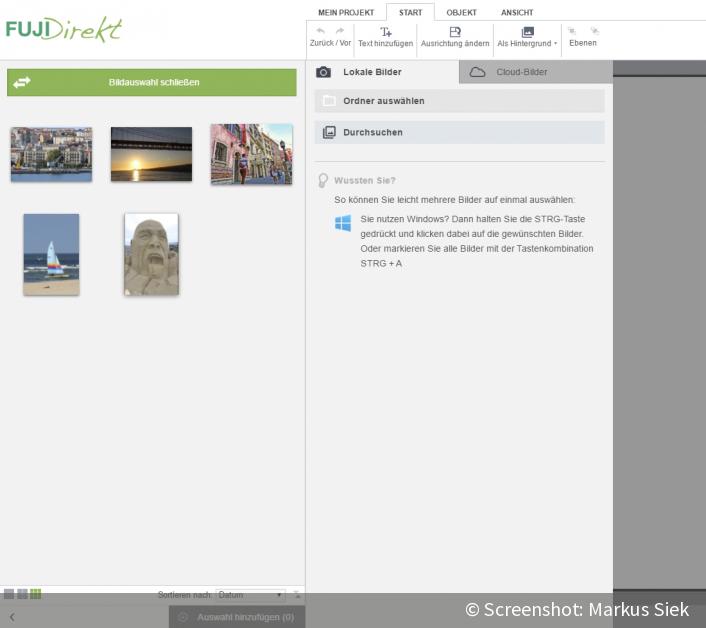The width and height of the screenshot is (706, 628).
Task: Open the MEIN PROJEKT tab
Action: pyautogui.click(x=346, y=13)
